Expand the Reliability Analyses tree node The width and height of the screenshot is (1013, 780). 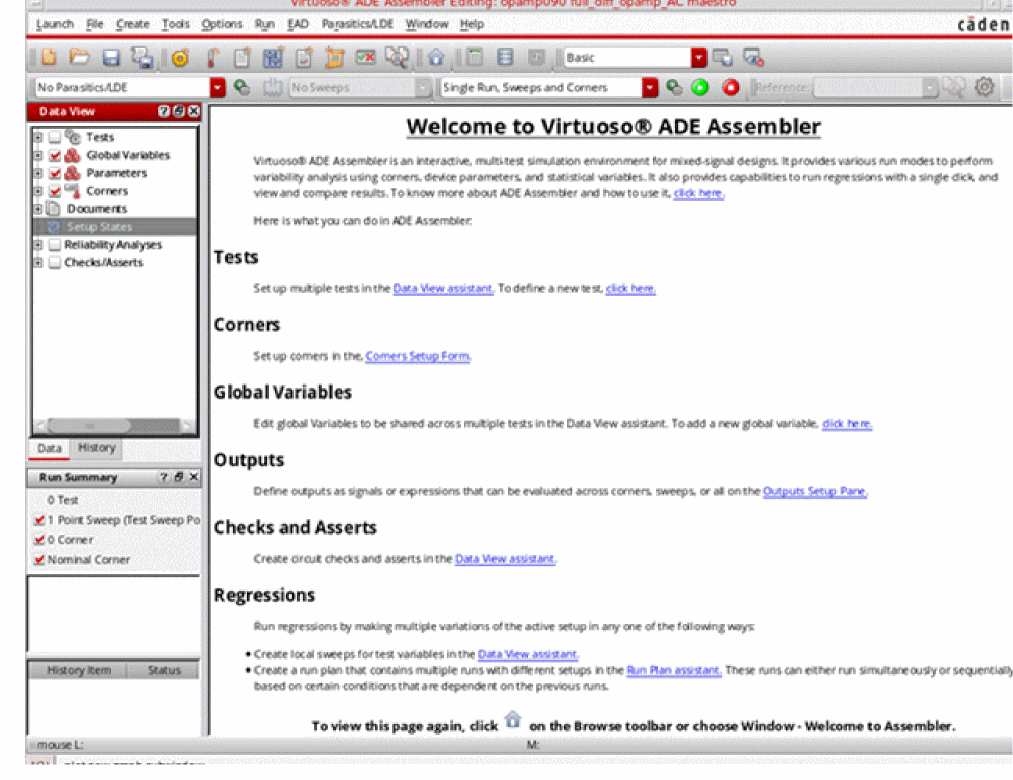click(38, 245)
